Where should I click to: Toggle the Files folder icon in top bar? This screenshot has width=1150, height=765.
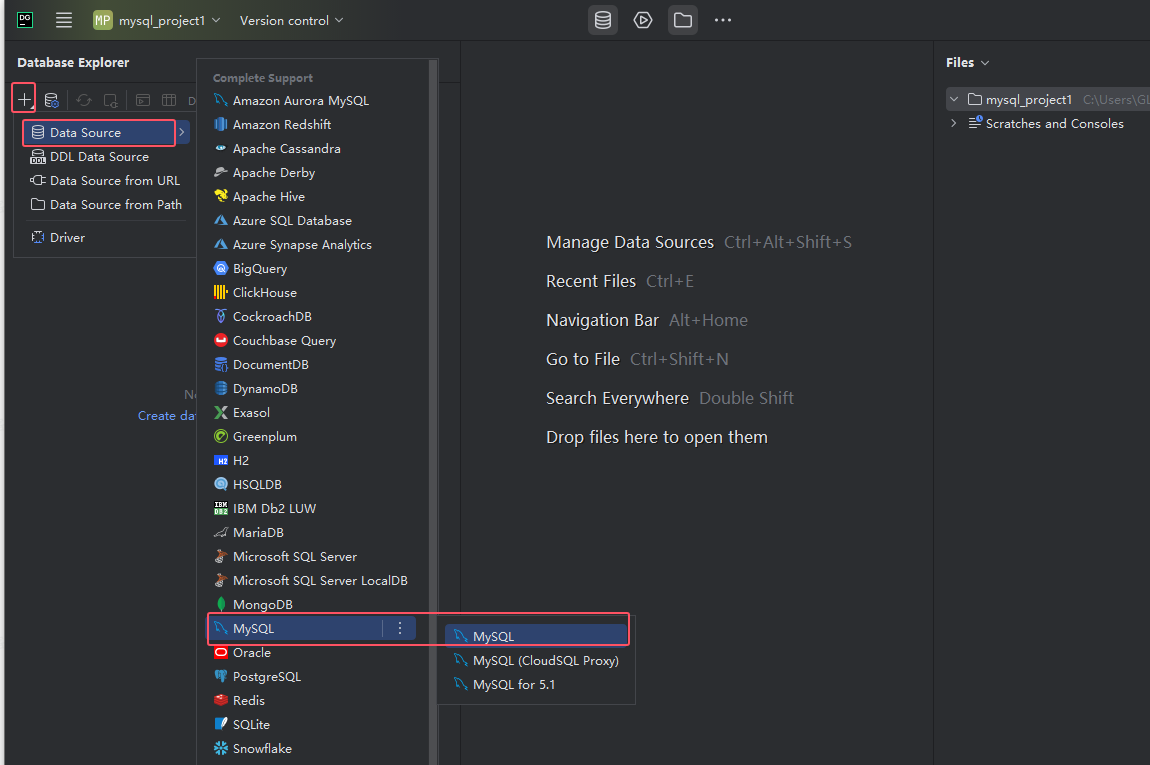pyautogui.click(x=683, y=20)
